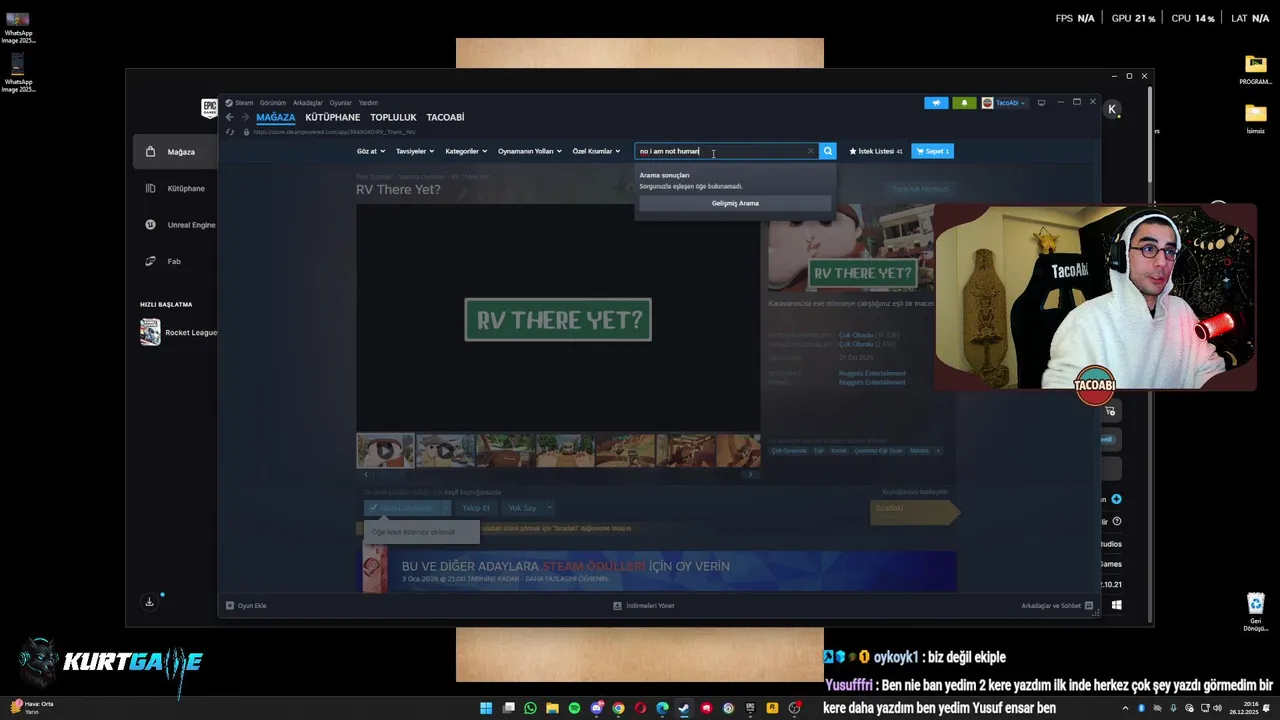
Task: Open the Görünüm menu
Action: click(x=273, y=102)
